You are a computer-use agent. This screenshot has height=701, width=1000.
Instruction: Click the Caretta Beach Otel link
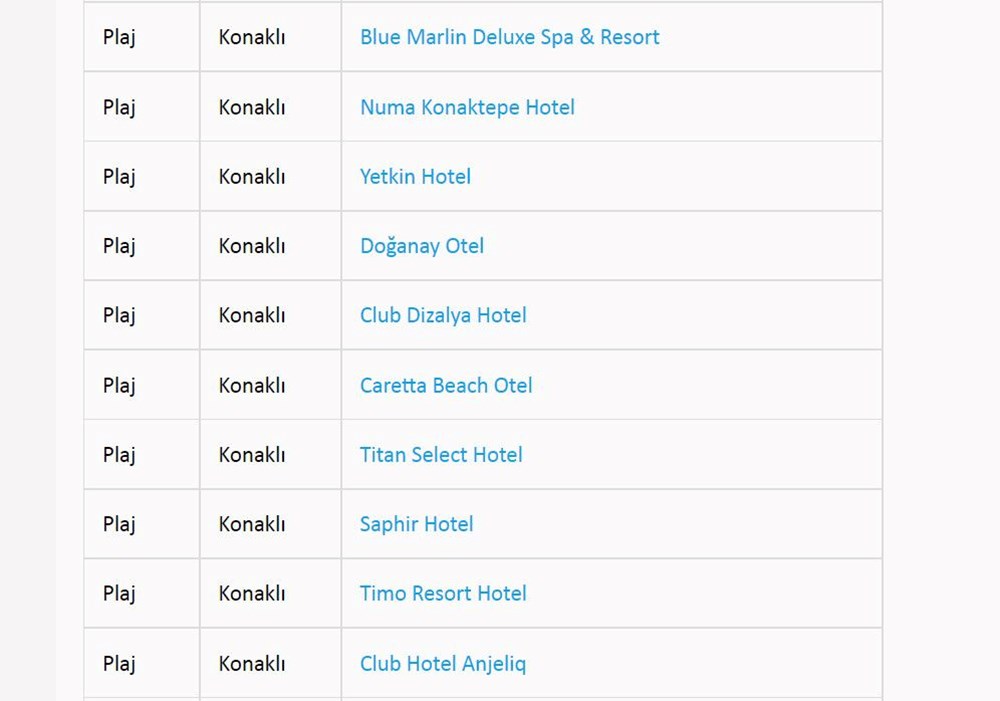coord(446,385)
